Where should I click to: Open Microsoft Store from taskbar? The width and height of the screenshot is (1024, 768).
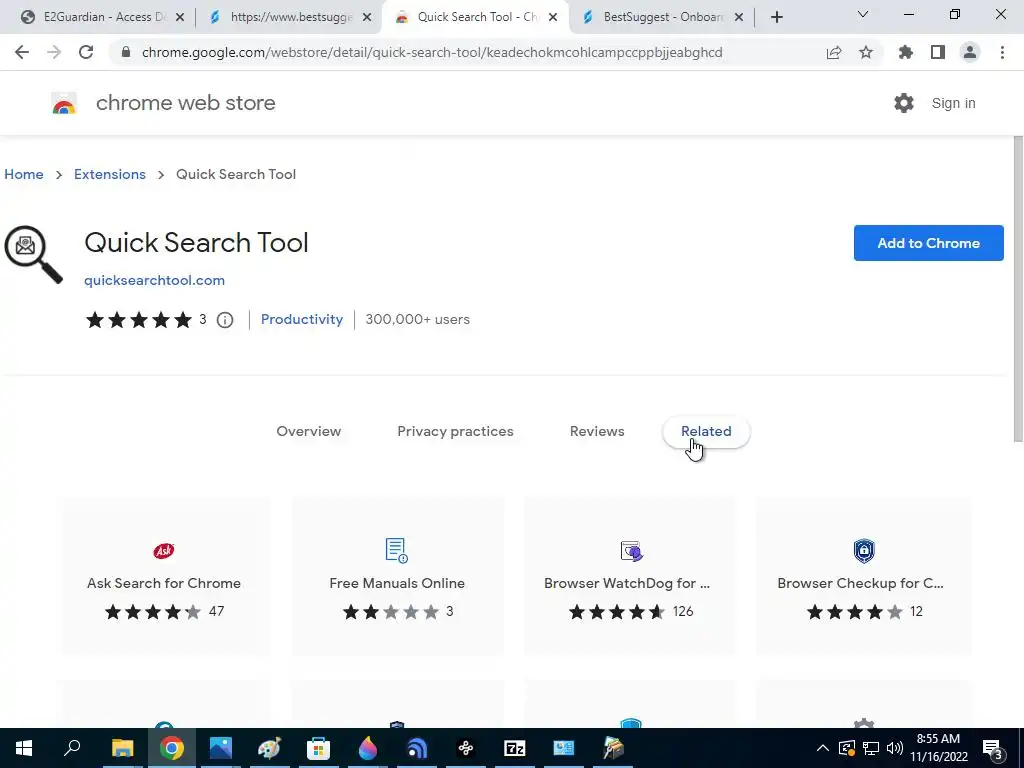pos(318,748)
